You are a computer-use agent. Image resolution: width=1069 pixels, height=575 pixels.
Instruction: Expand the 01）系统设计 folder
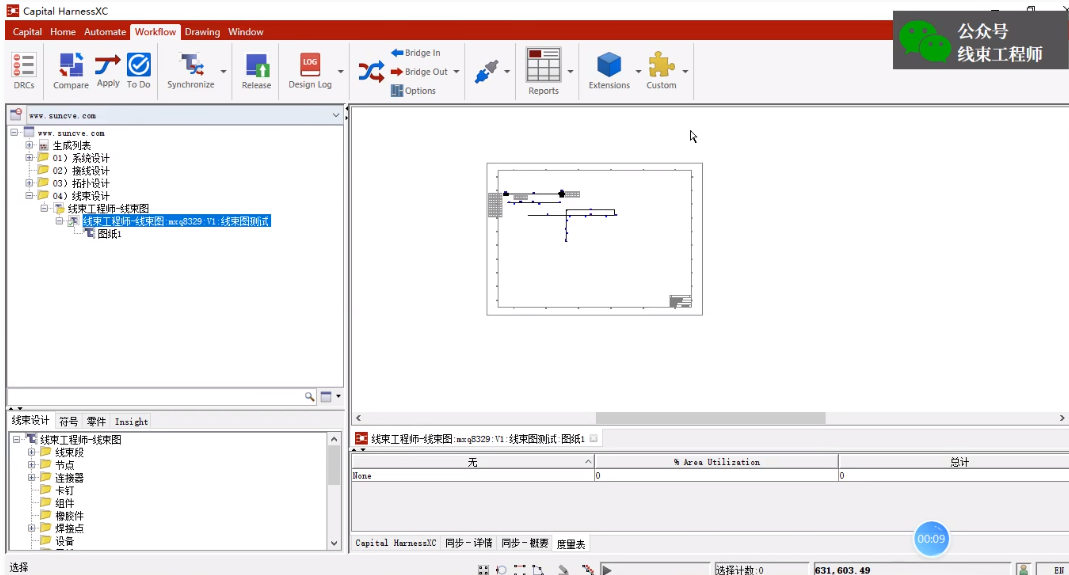29,158
